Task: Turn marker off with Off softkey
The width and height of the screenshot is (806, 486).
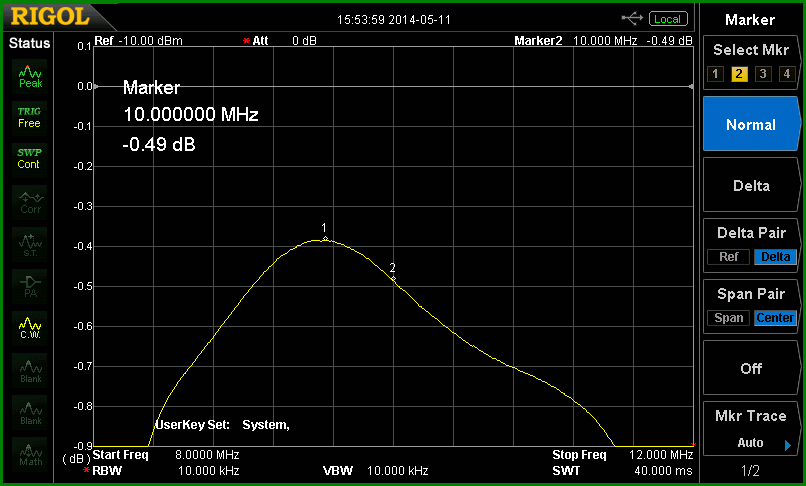Action: coord(751,368)
